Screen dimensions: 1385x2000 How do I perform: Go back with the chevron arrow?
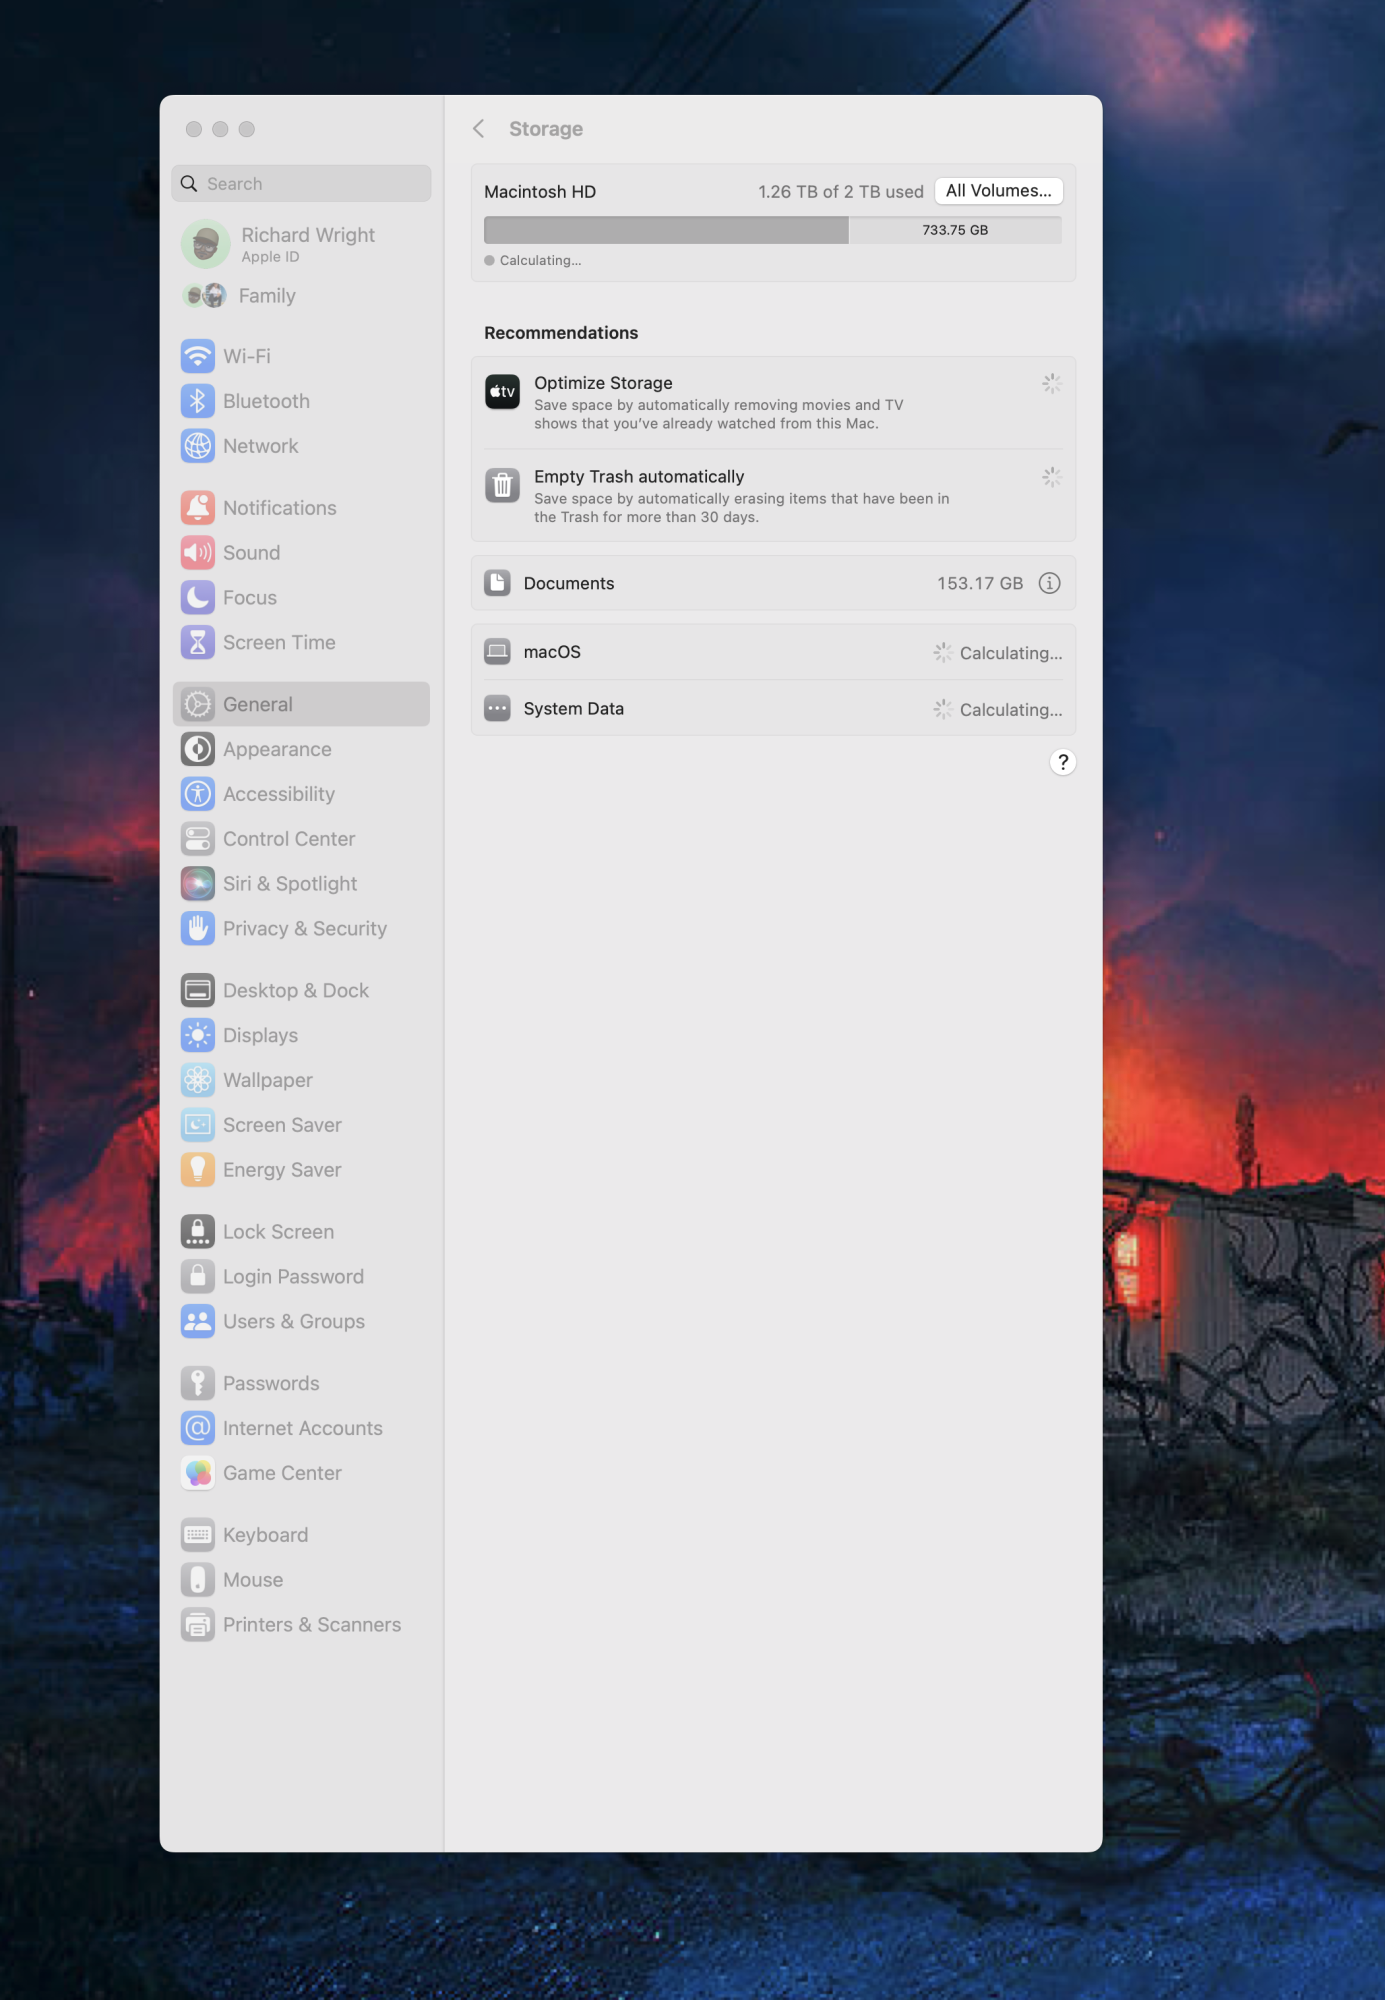[479, 129]
